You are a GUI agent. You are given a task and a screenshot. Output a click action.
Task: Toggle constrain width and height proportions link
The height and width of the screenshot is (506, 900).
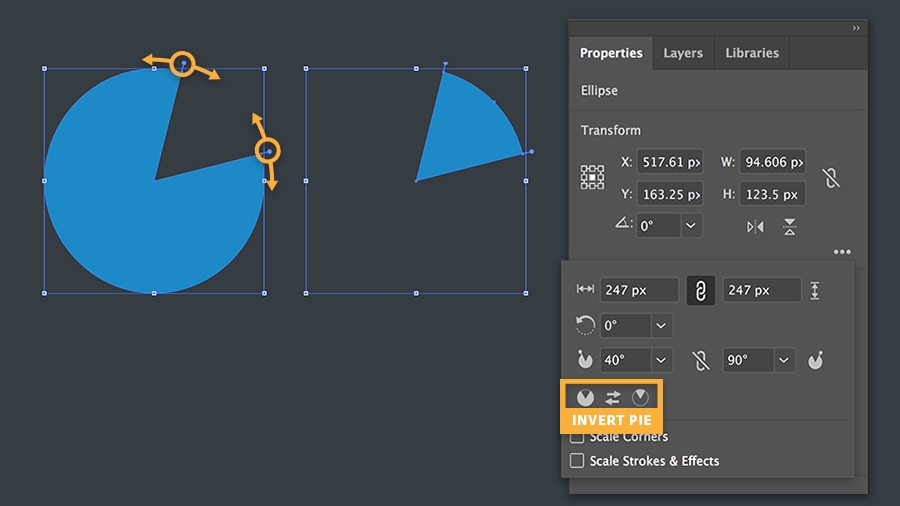point(701,290)
